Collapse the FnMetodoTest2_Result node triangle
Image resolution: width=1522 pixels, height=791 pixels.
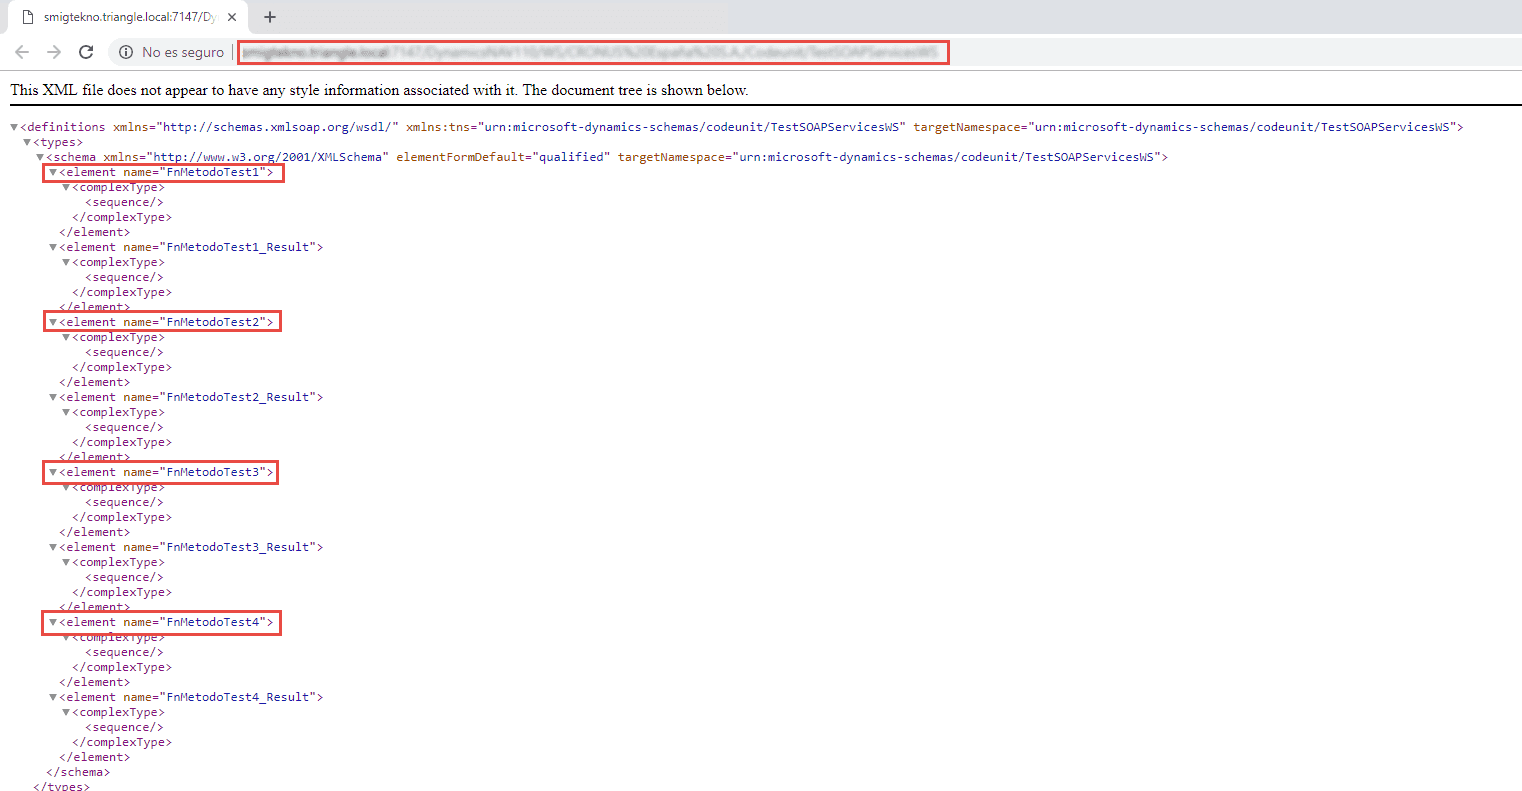[x=52, y=397]
